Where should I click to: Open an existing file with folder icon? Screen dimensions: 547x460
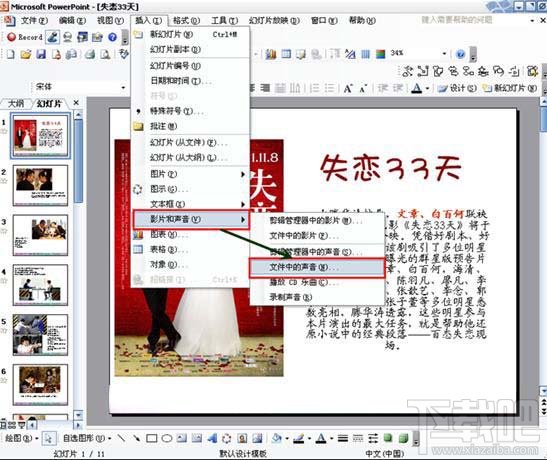click(25, 54)
